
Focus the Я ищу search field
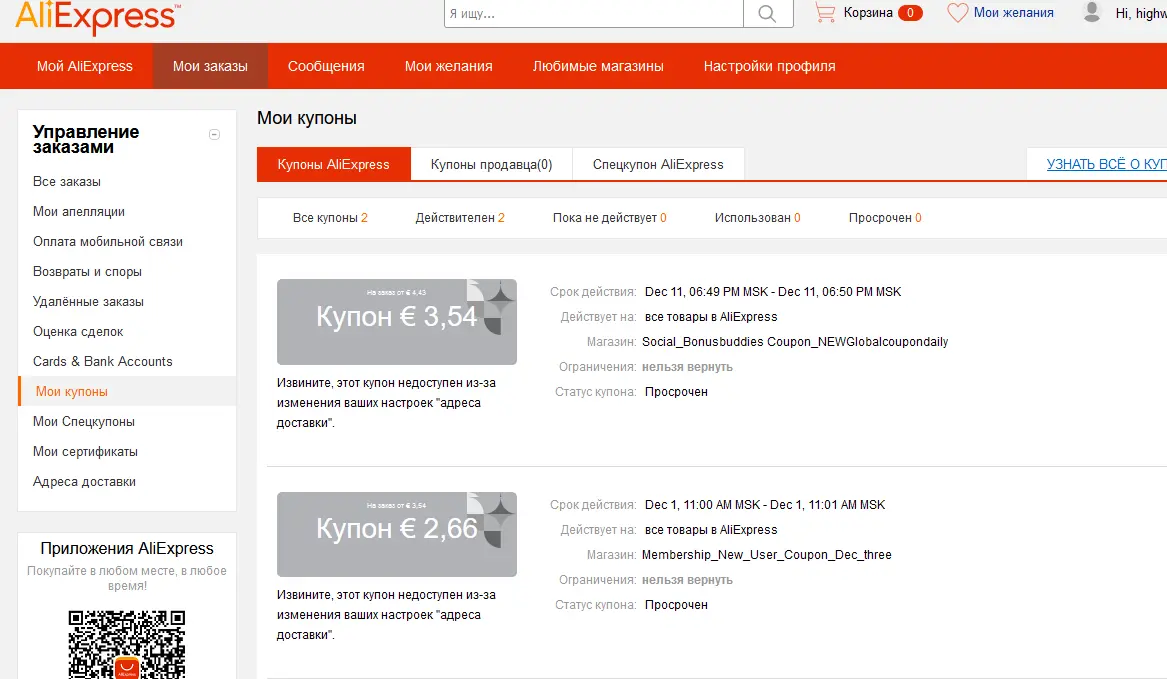594,13
